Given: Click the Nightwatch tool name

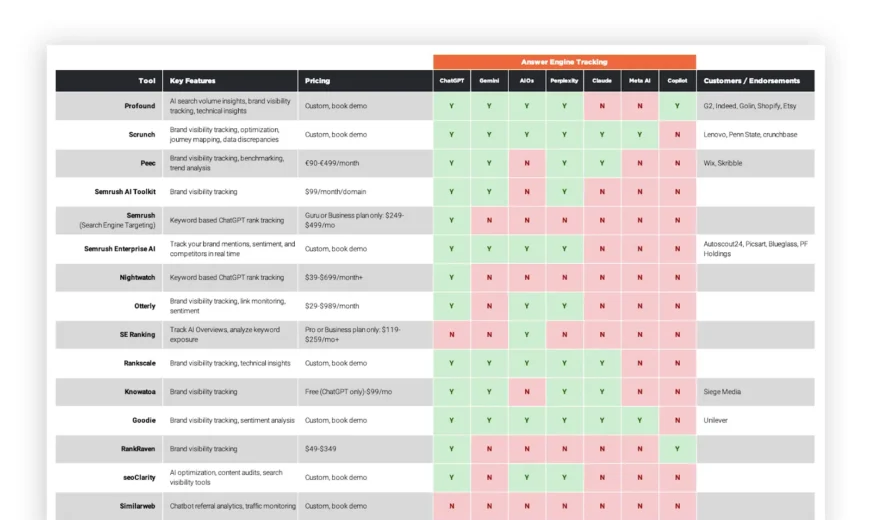Looking at the screenshot, I should (137, 277).
